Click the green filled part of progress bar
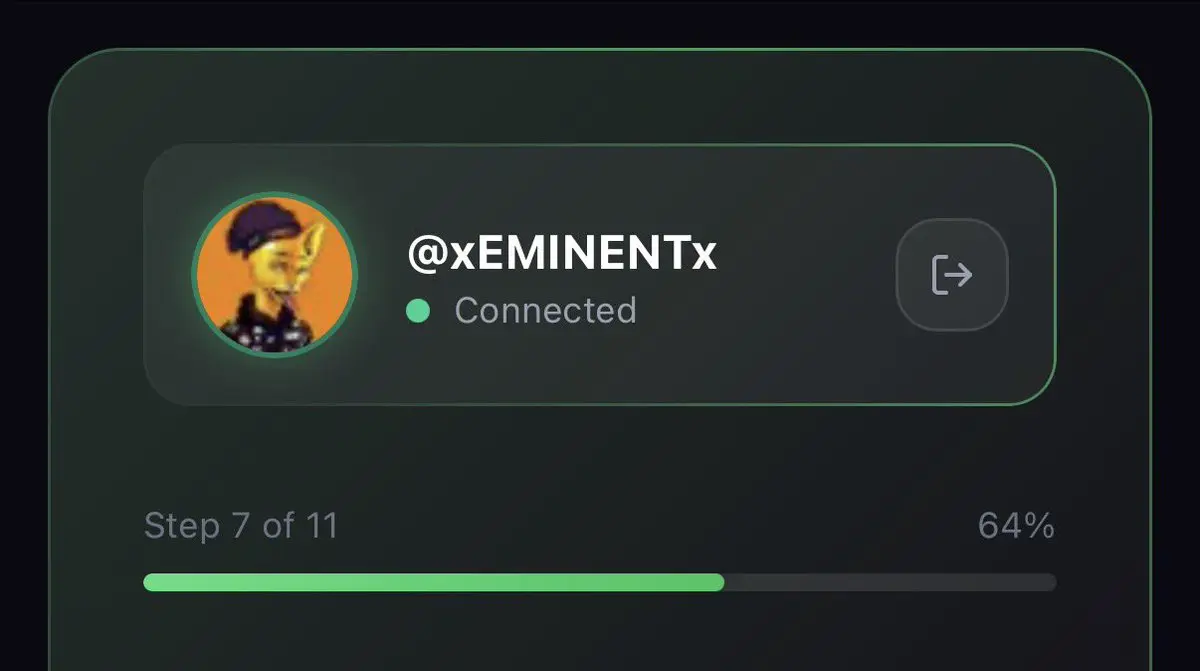 (434, 582)
